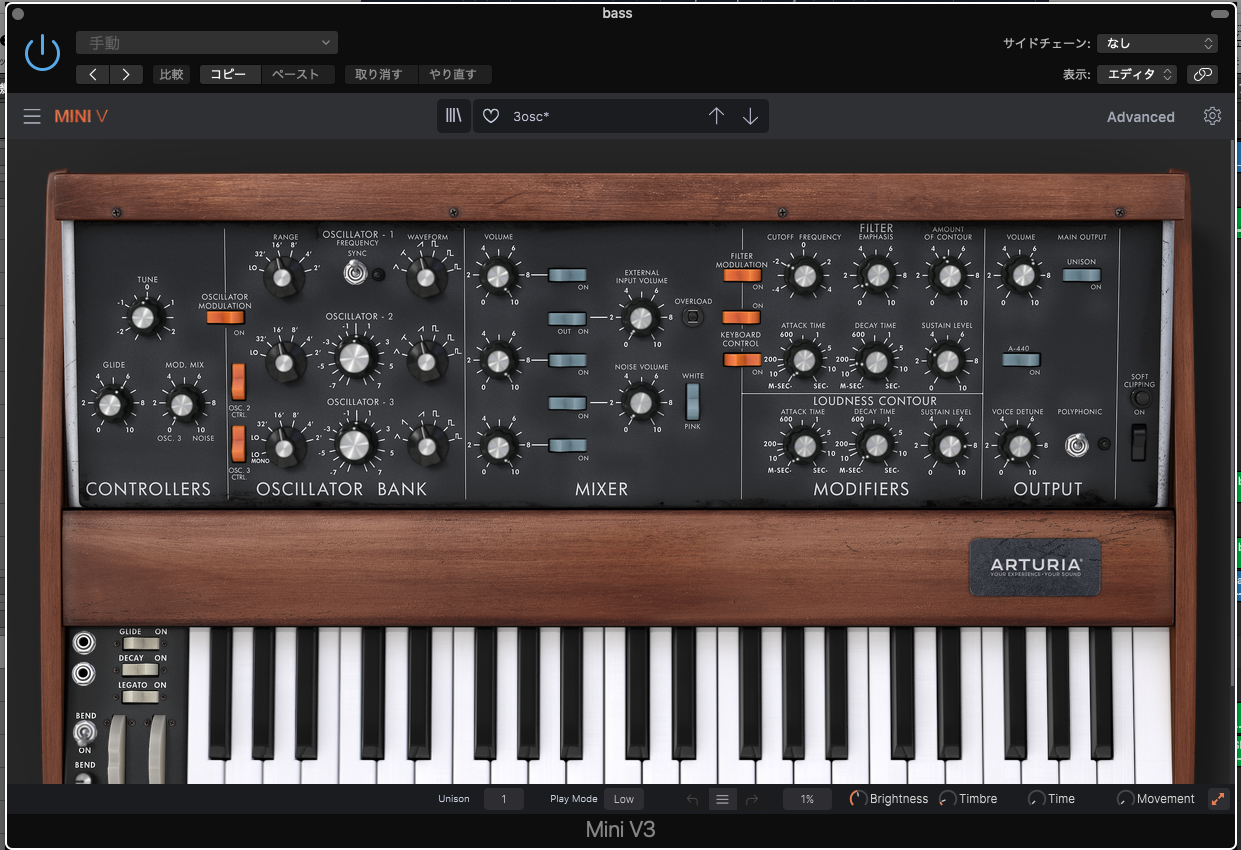The image size is (1241, 850).
Task: Toggle the Legato On switch
Action: (139, 696)
